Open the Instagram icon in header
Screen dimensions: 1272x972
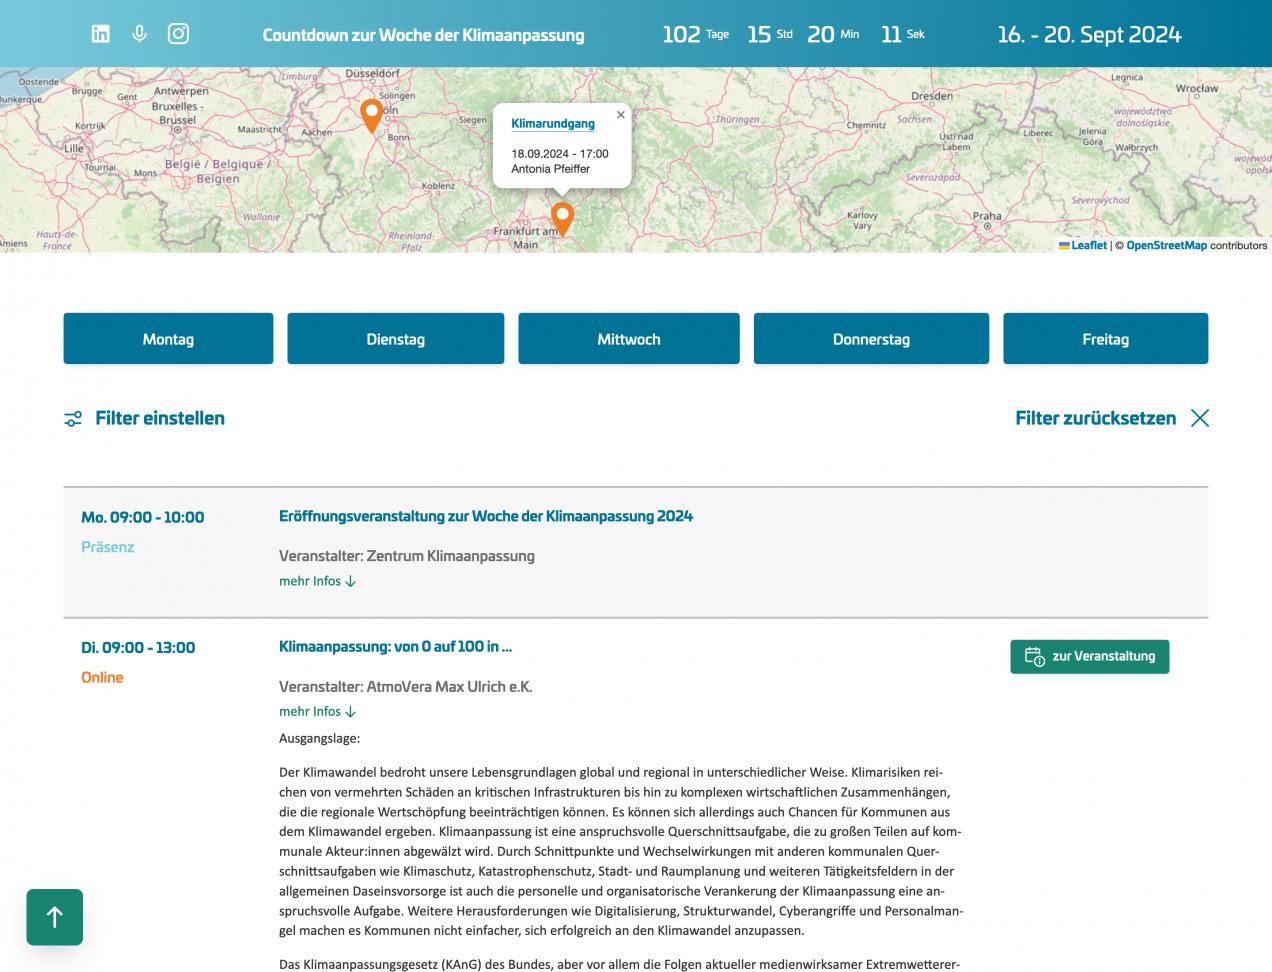pyautogui.click(x=178, y=34)
